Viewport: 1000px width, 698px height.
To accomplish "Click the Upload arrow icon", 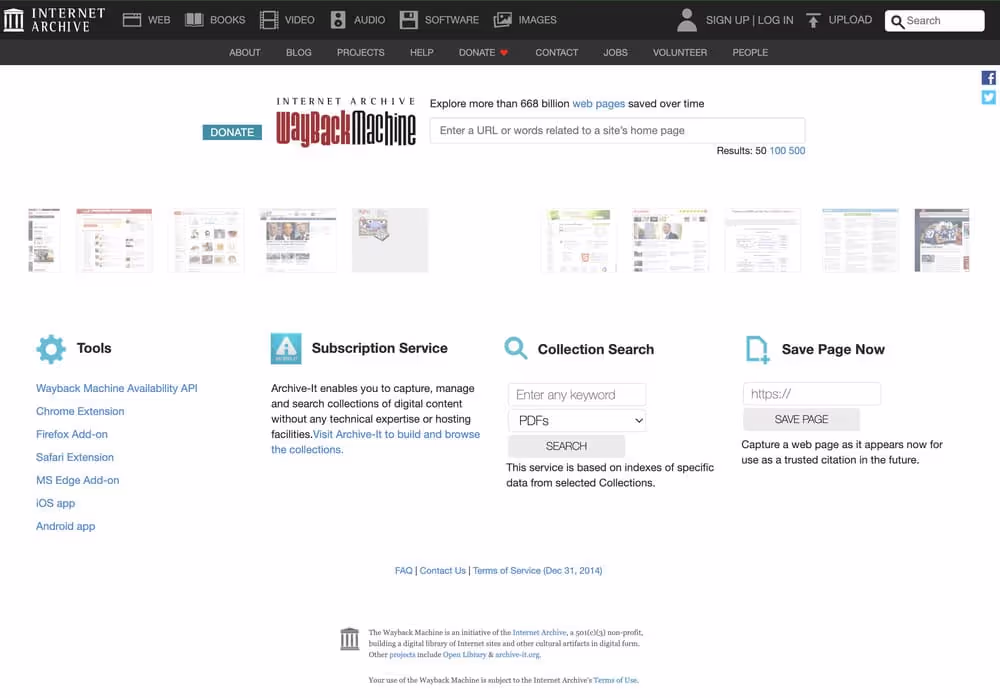I will tap(813, 20).
